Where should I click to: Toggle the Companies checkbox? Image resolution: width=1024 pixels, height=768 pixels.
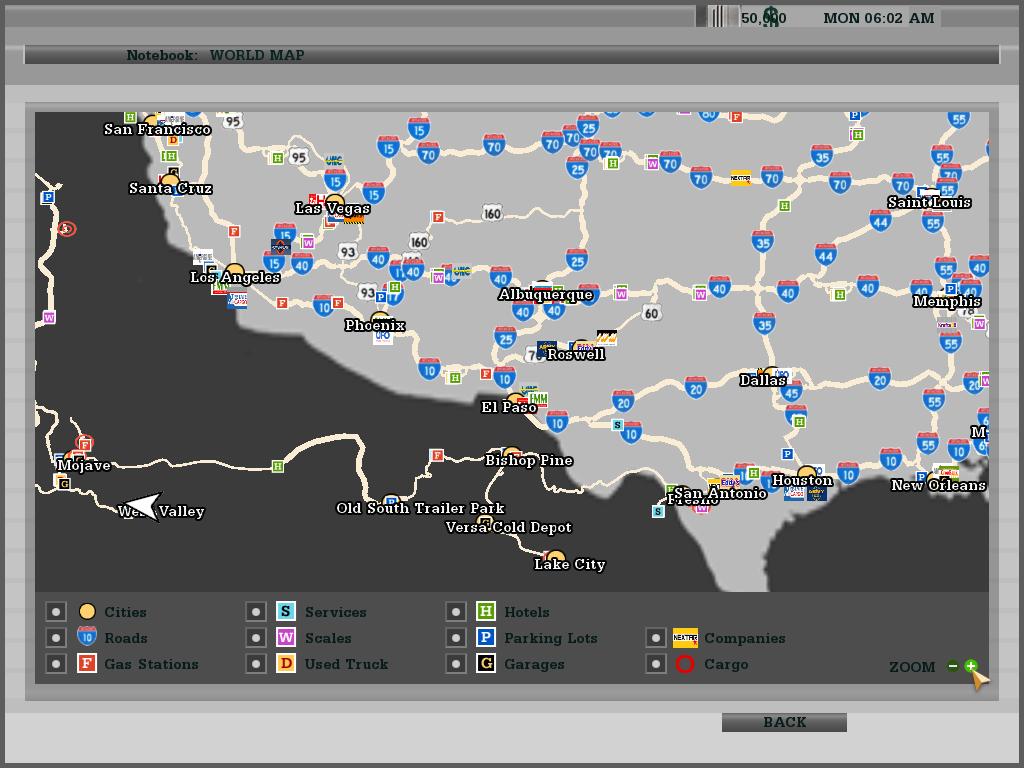[x=656, y=638]
